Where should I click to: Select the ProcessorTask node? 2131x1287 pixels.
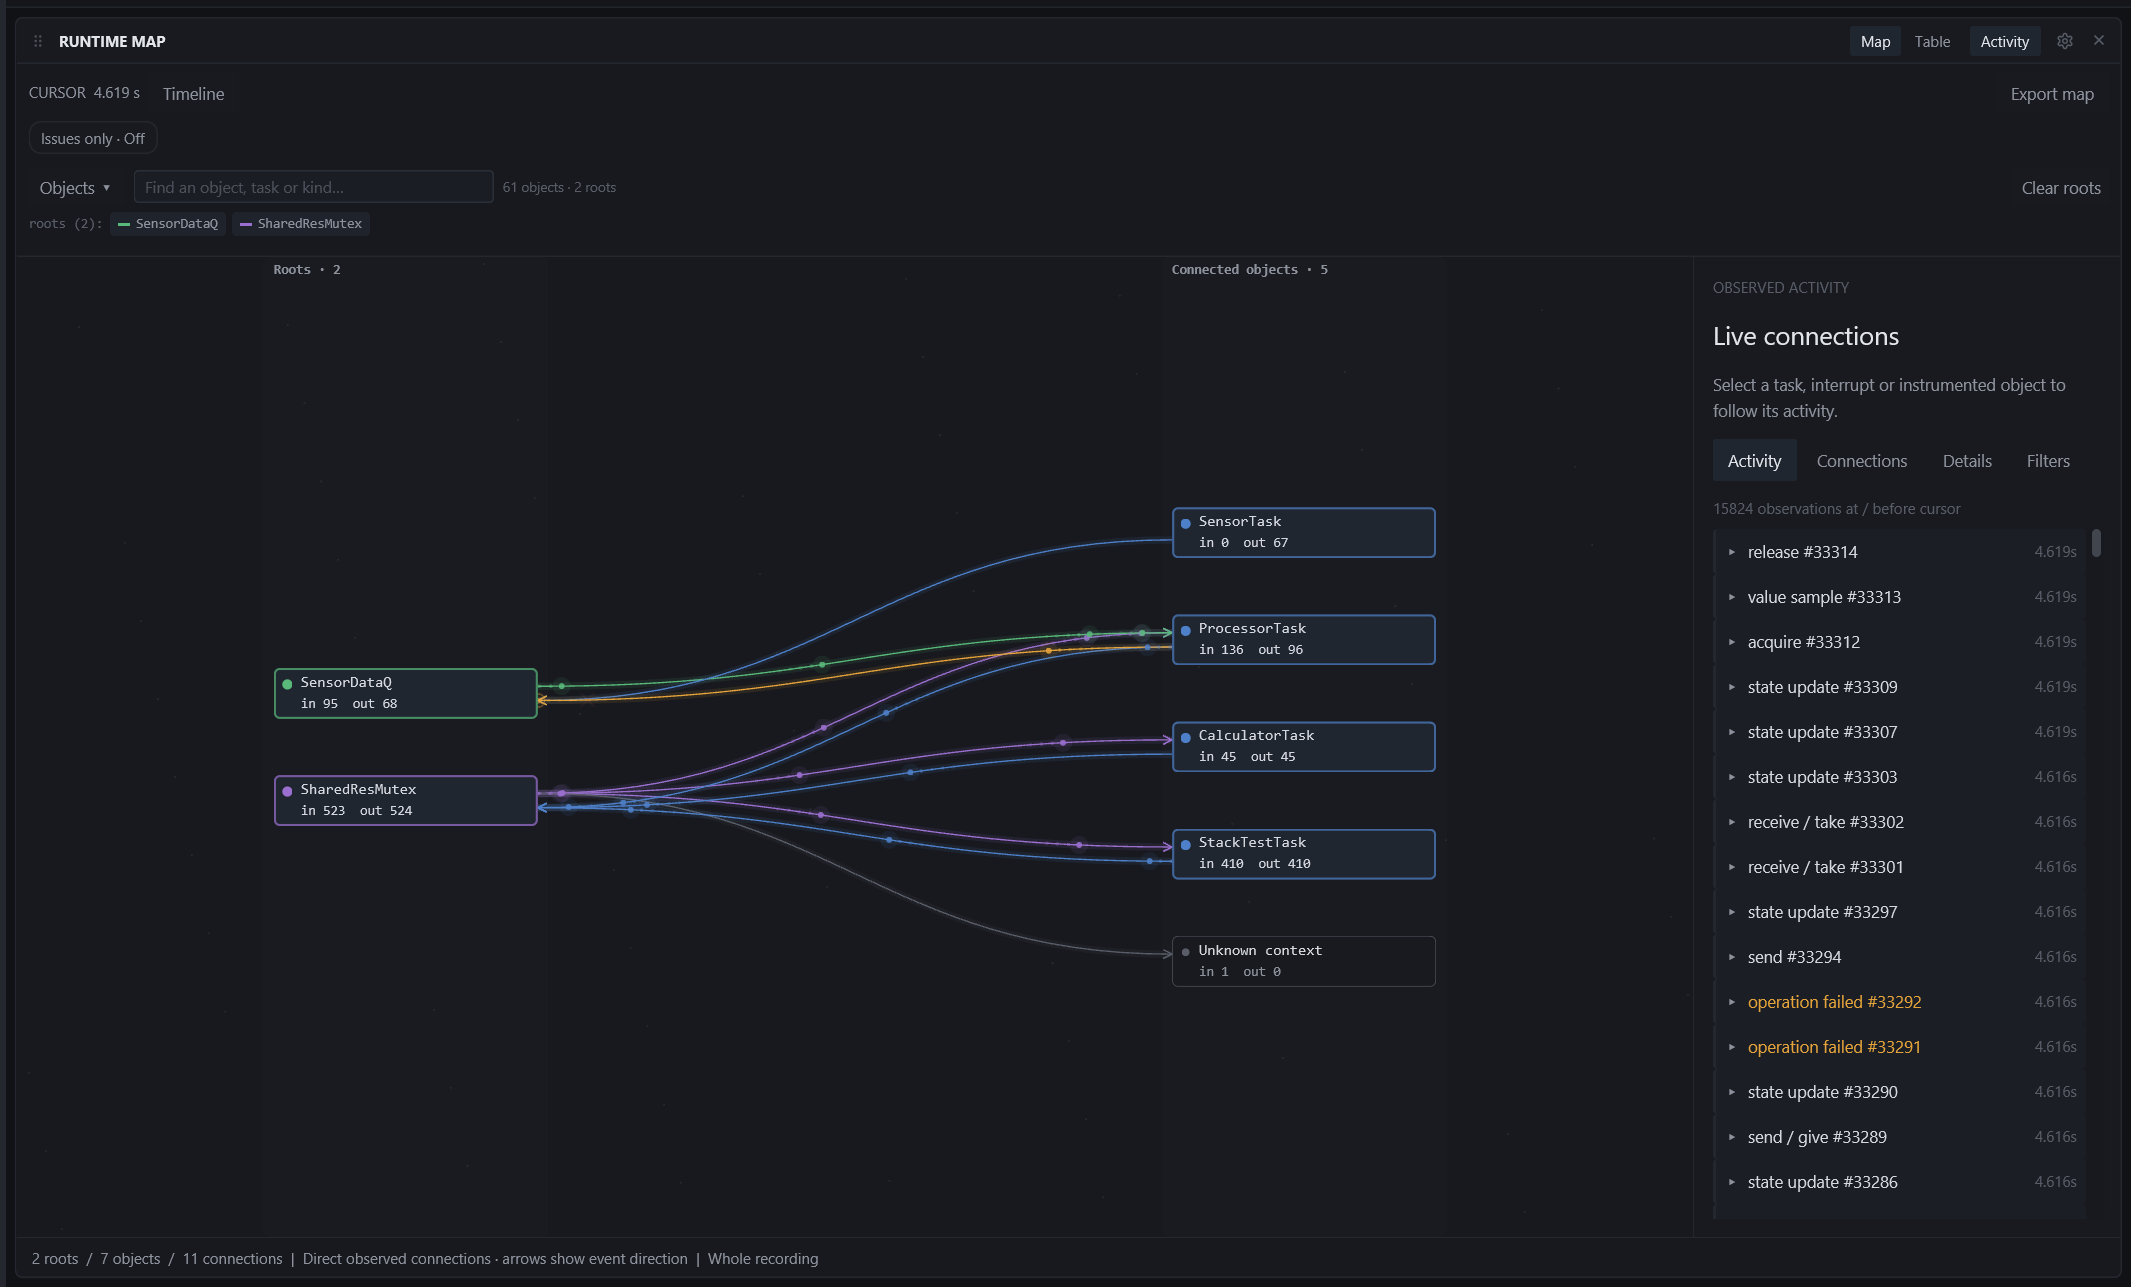coord(1303,639)
